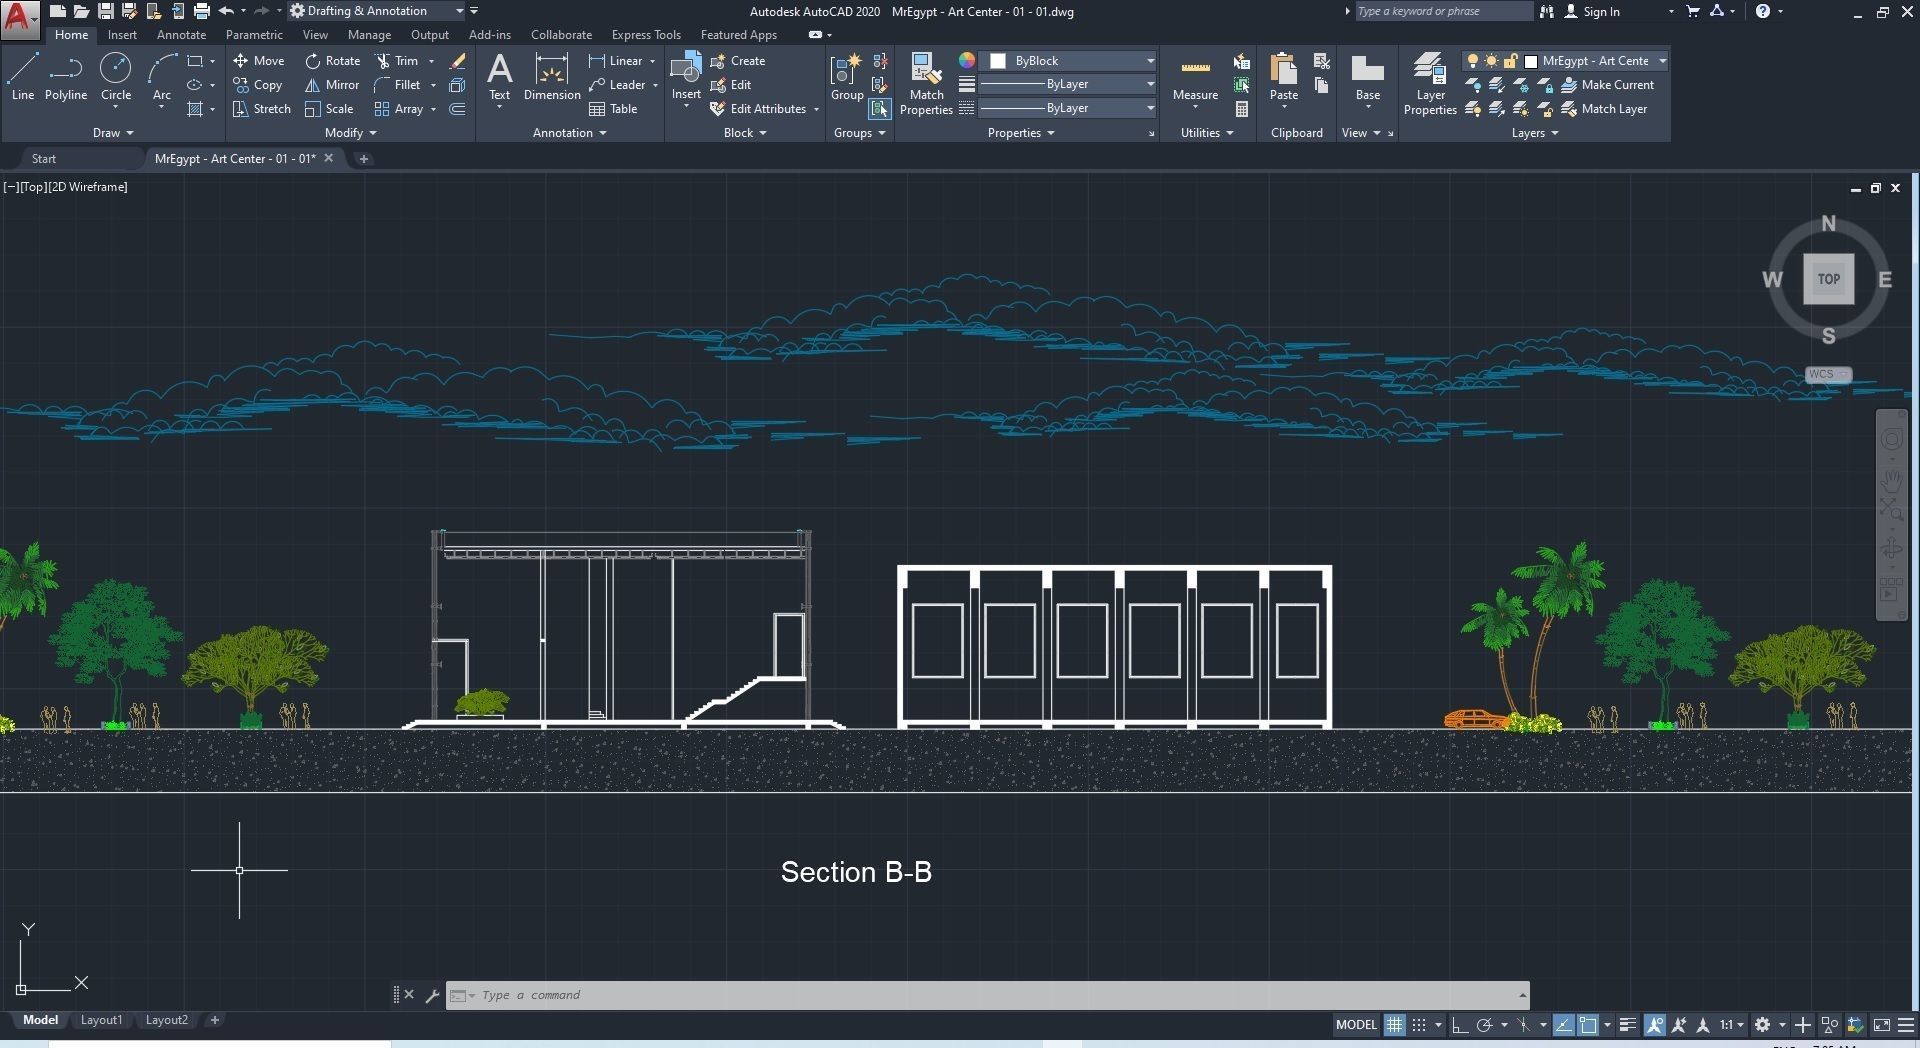Toggle polar tracking in status bar
This screenshot has height=1048, width=1920.
[1485, 1024]
